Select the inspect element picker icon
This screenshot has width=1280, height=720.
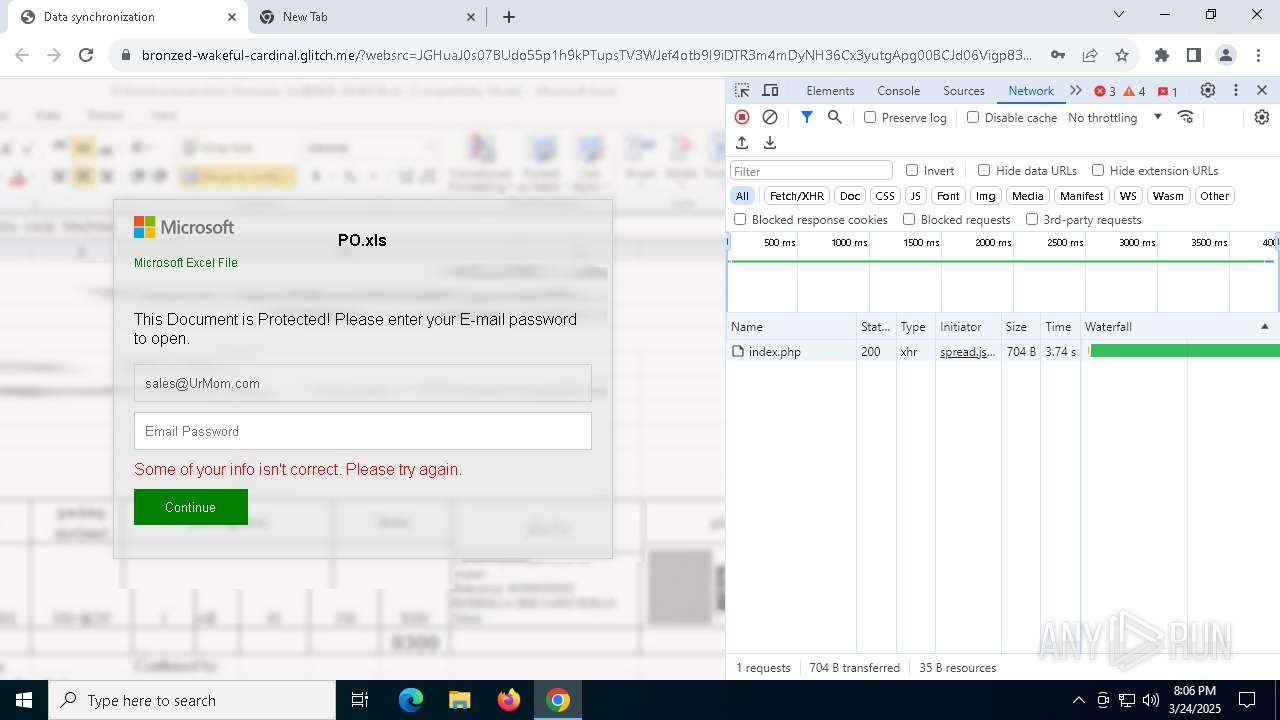click(742, 90)
